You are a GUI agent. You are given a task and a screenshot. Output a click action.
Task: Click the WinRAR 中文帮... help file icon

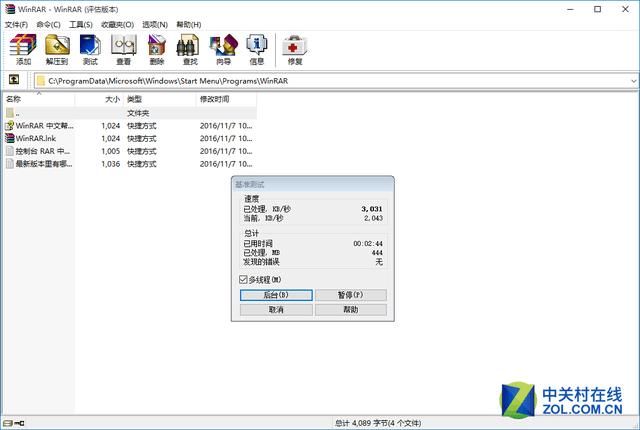coord(10,126)
